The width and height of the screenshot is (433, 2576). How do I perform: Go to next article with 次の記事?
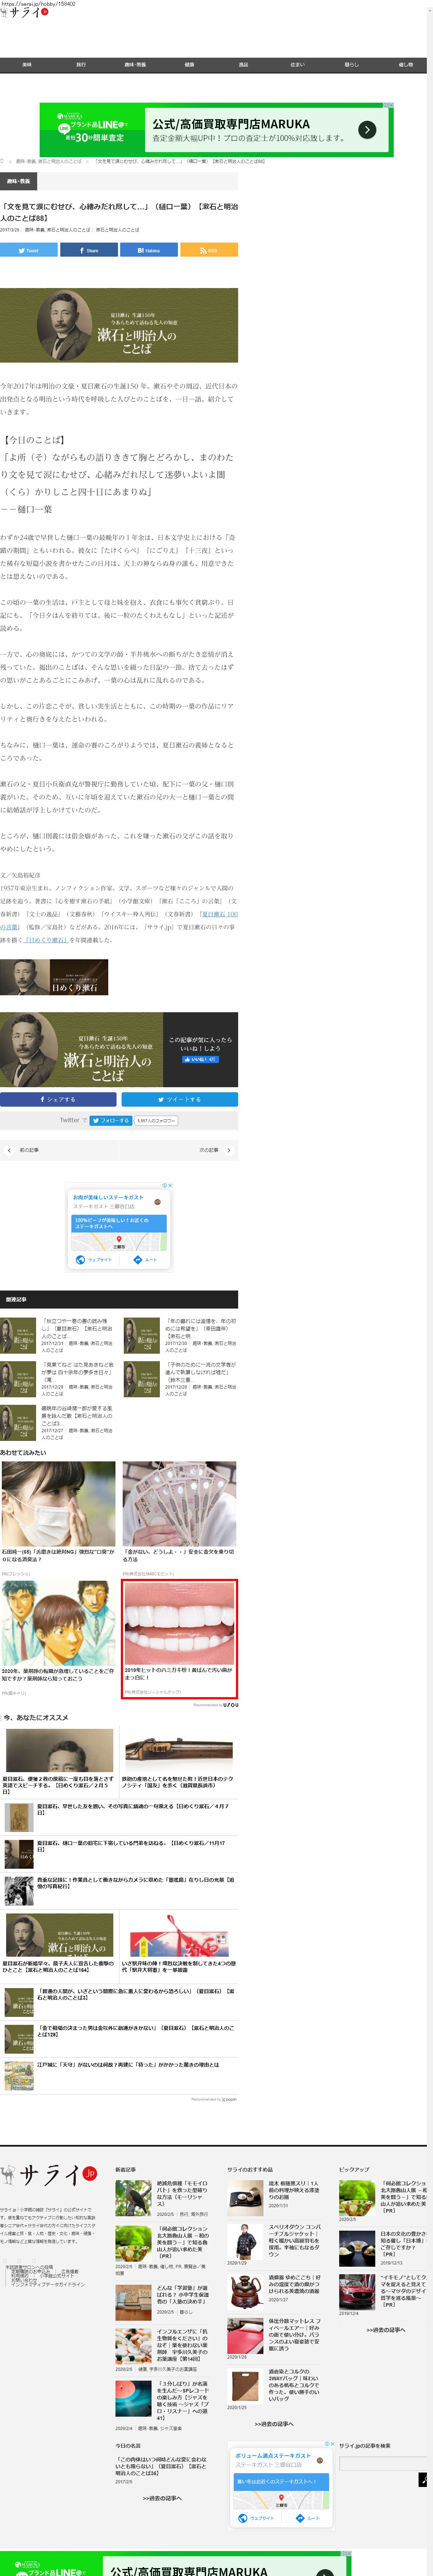(214, 1150)
